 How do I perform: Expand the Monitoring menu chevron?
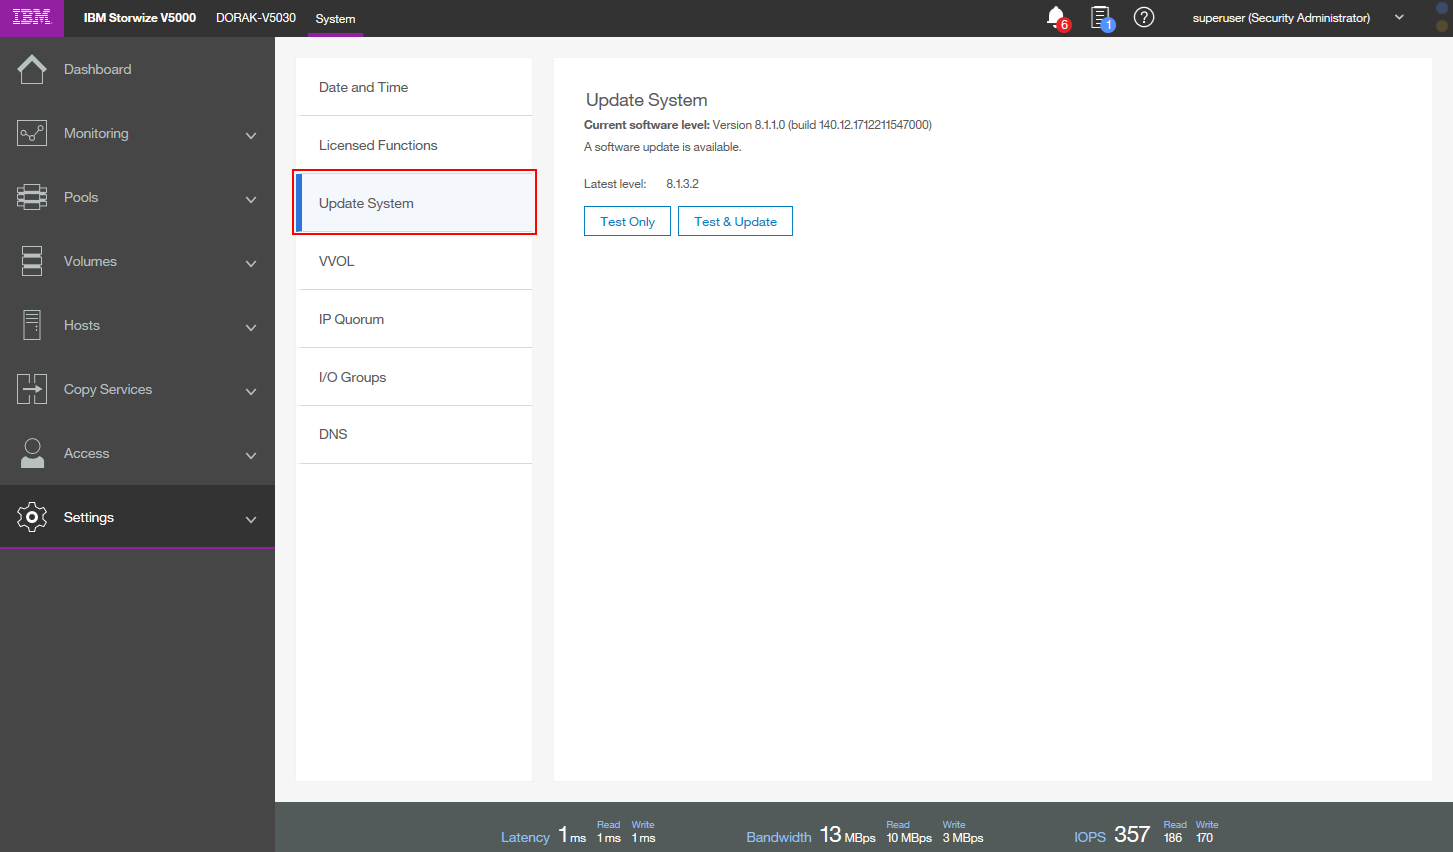[x=251, y=135]
